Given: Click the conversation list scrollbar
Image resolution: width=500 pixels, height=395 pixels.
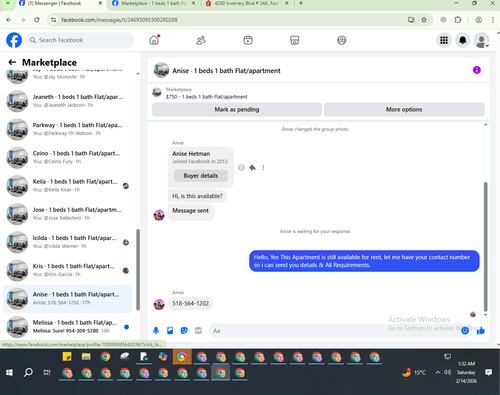Looking at the screenshot, I should [x=138, y=269].
